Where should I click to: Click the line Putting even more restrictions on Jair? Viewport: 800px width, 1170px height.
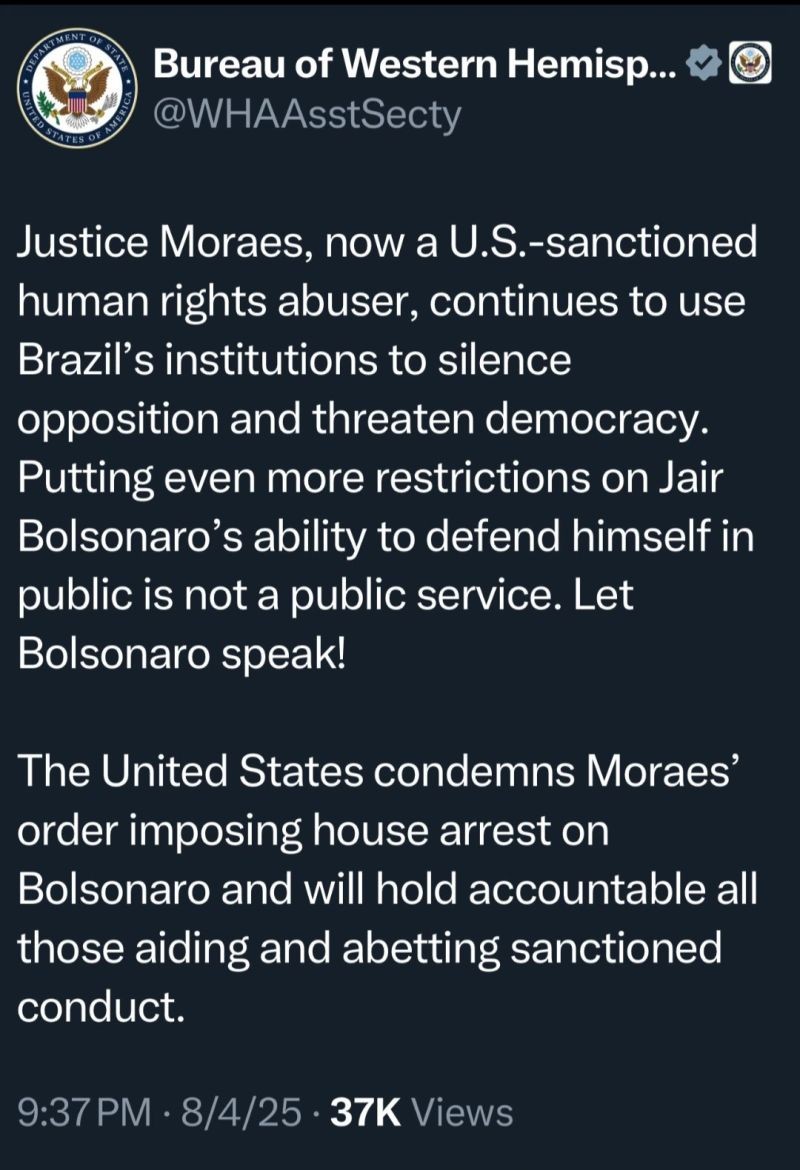pos(370,478)
